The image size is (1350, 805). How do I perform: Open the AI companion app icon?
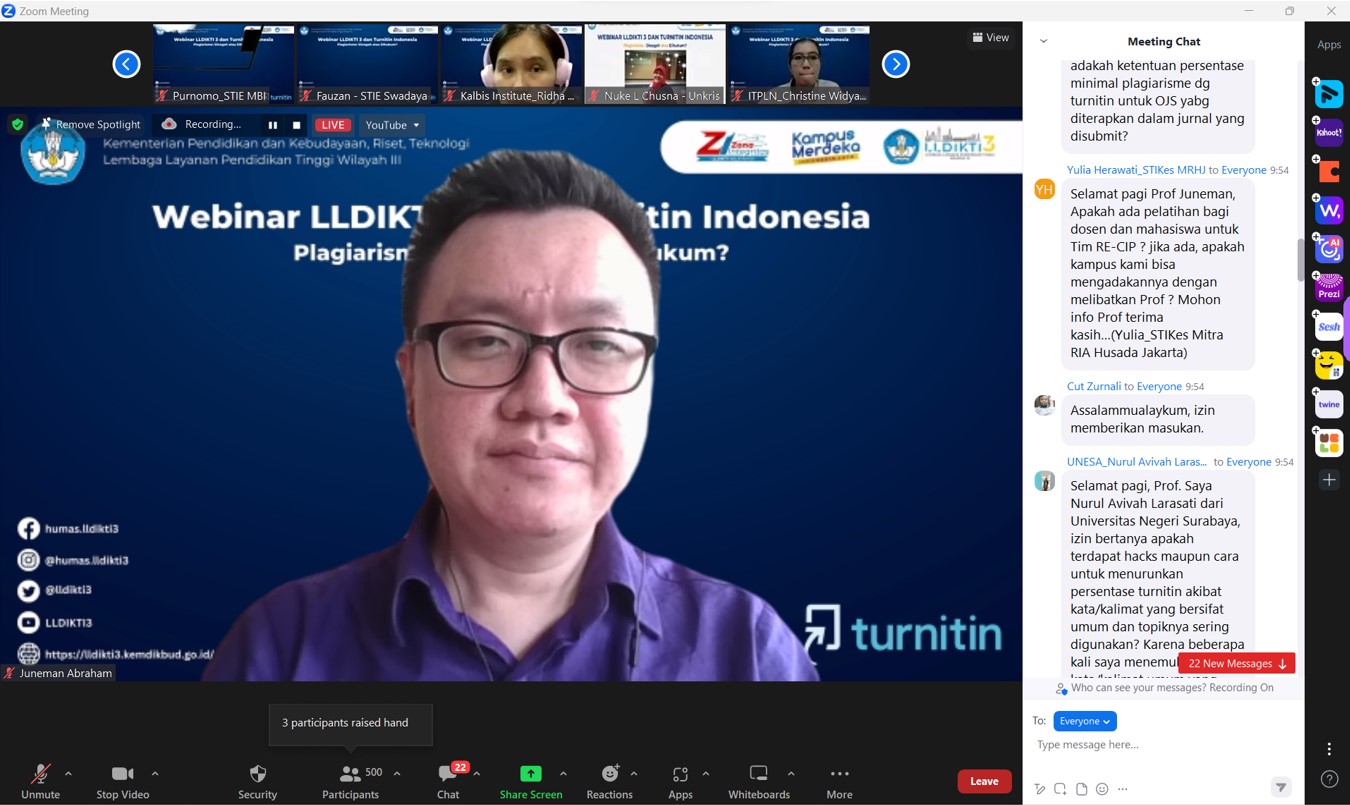point(1329,249)
